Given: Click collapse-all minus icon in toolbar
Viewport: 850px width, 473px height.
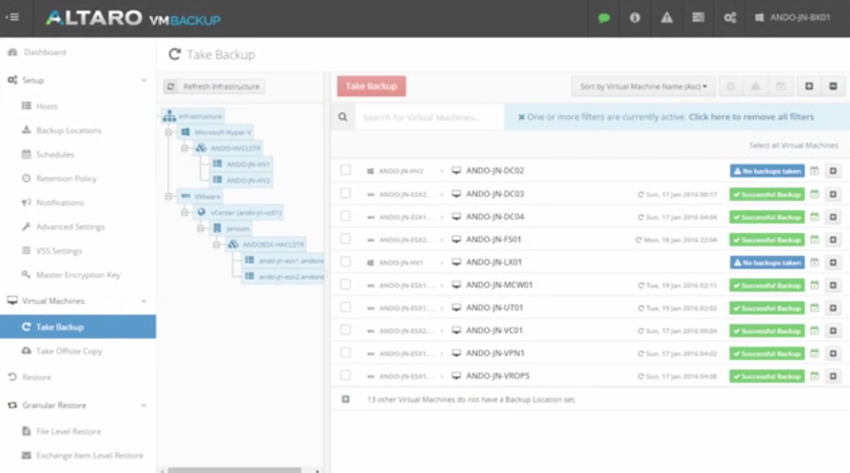Looking at the screenshot, I should [x=833, y=87].
